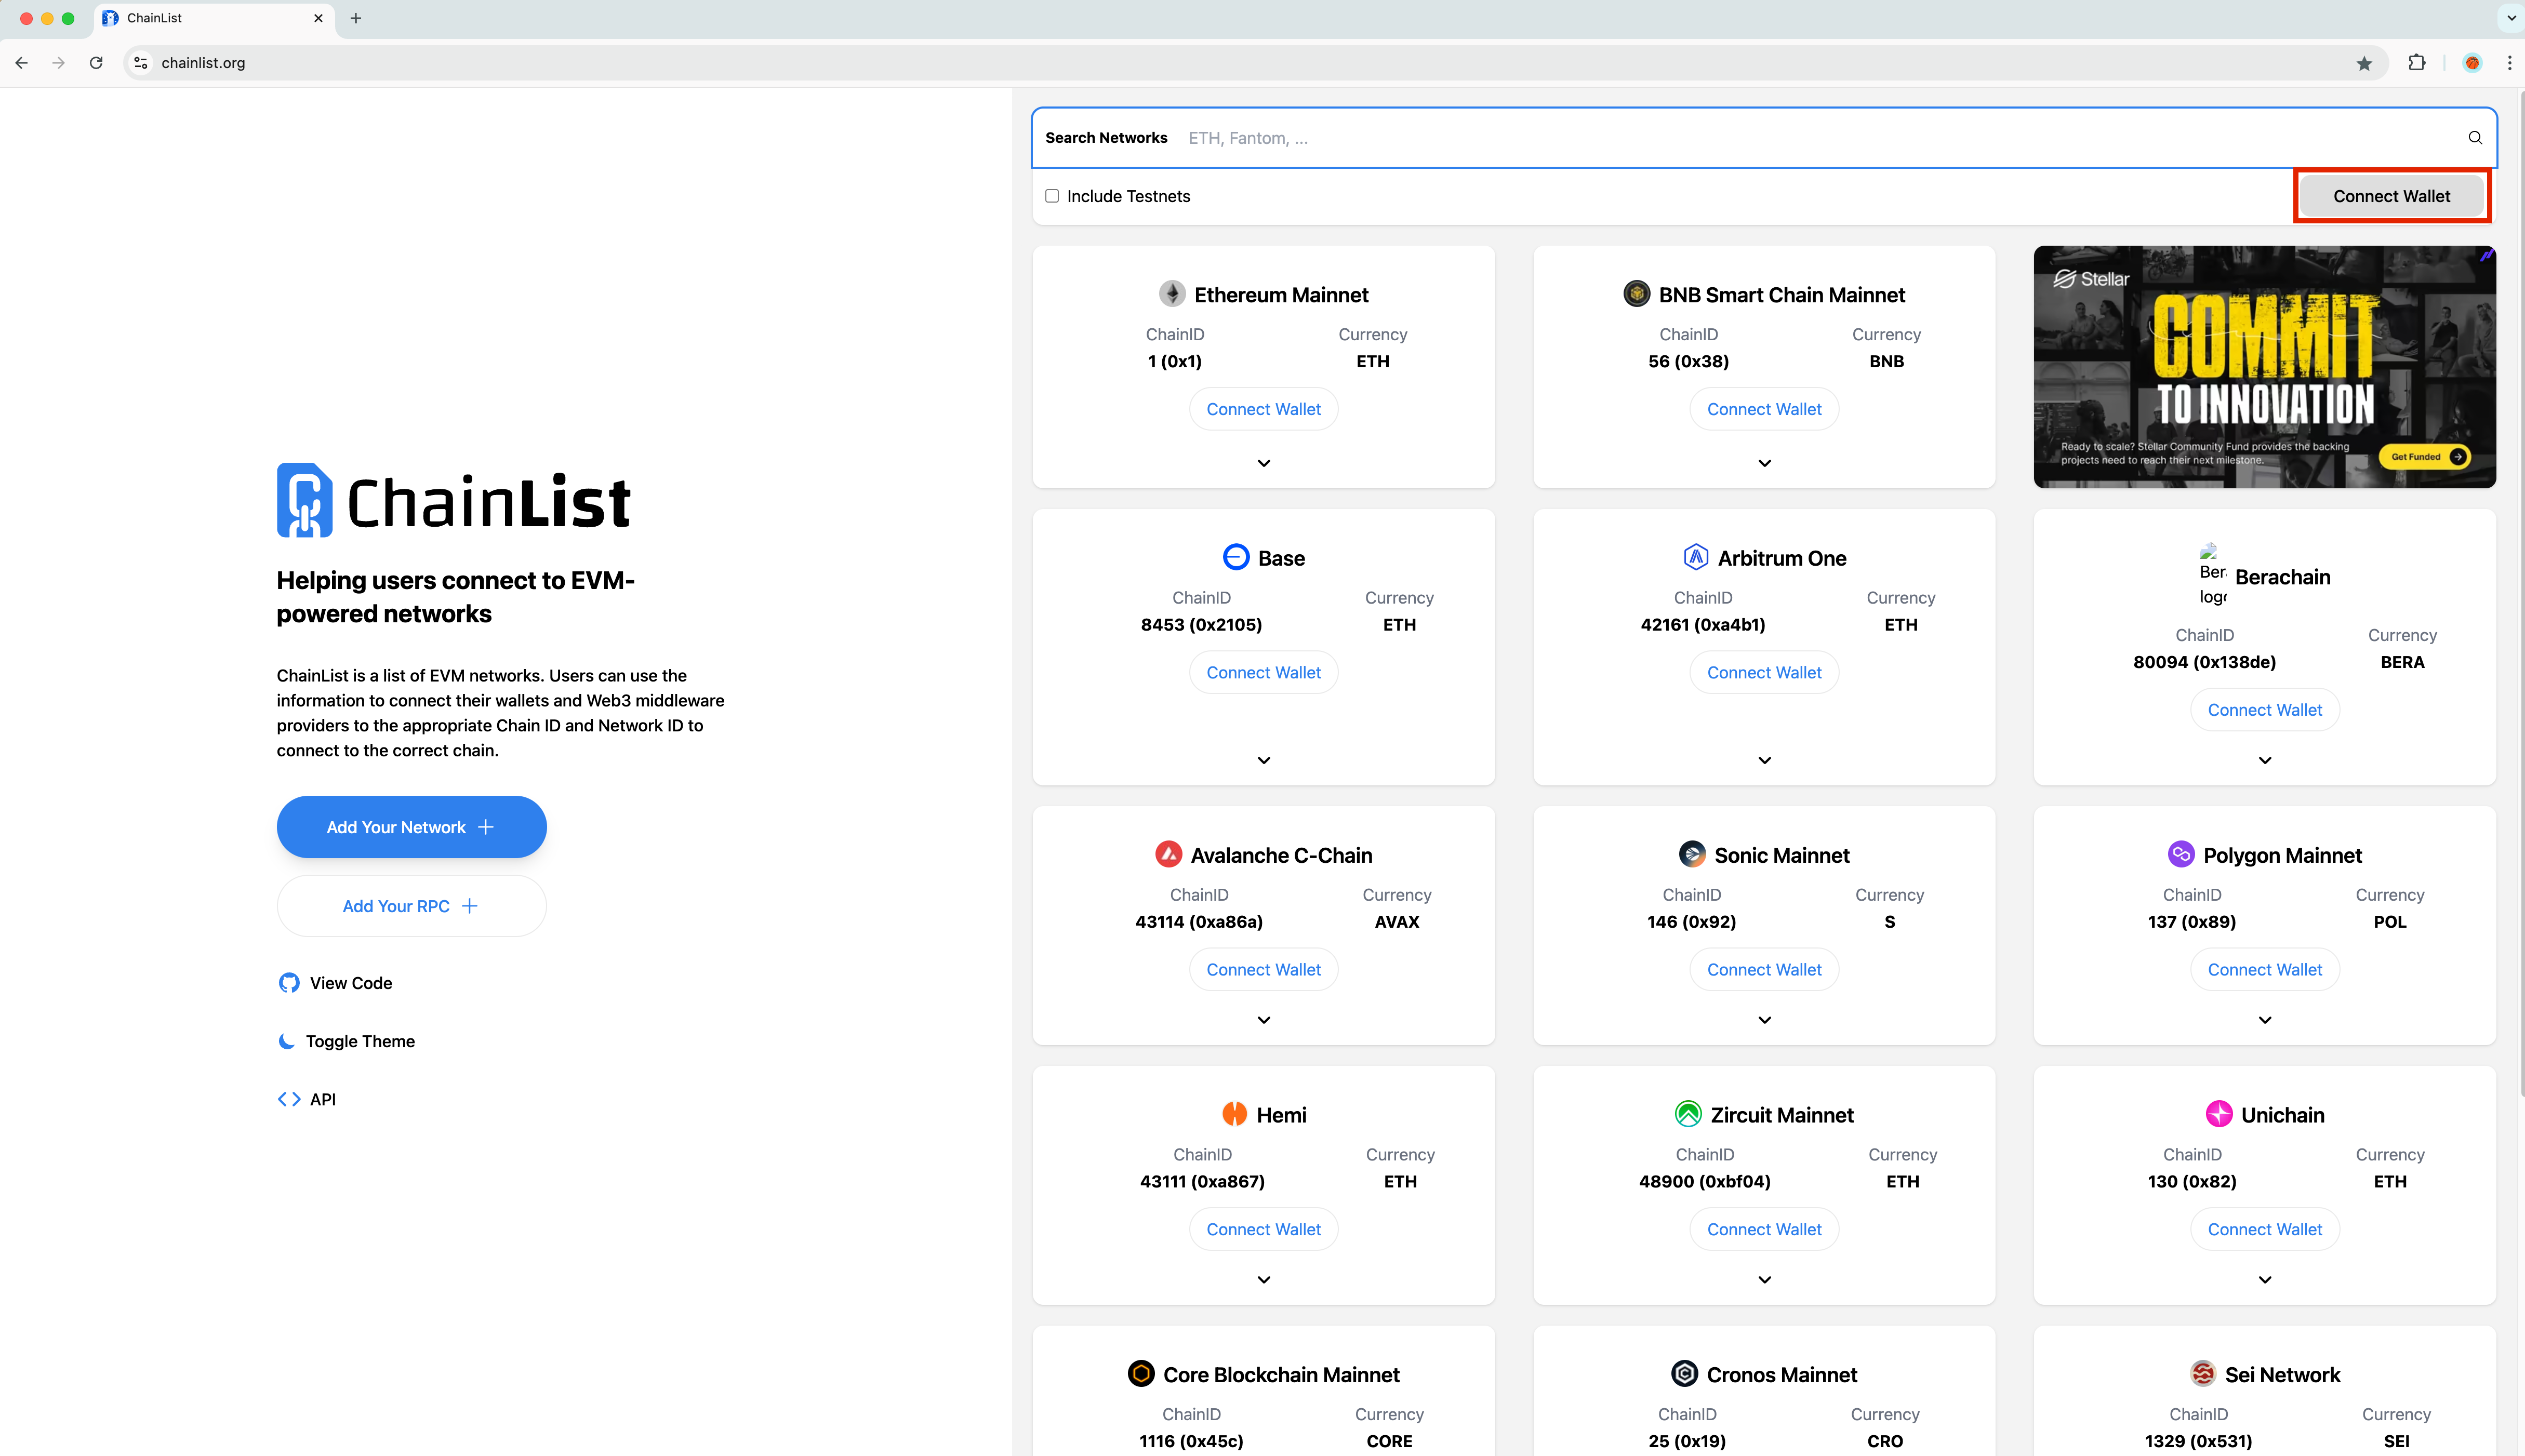Connect wallet for BNB Smart Chain
This screenshot has height=1456, width=2525.
point(1765,409)
